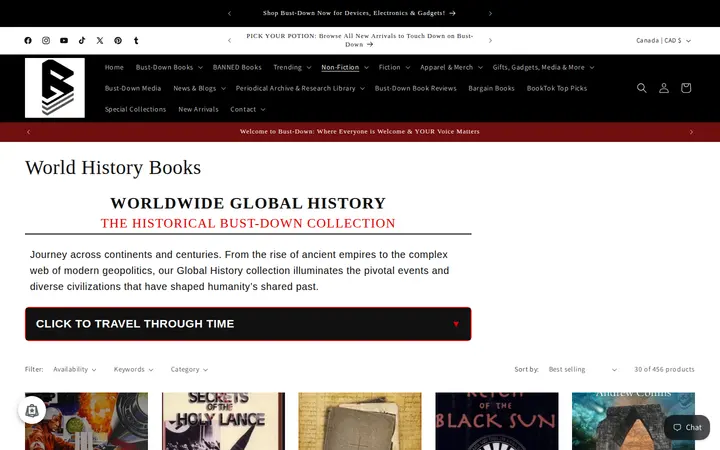Open the Category filter

click(189, 369)
